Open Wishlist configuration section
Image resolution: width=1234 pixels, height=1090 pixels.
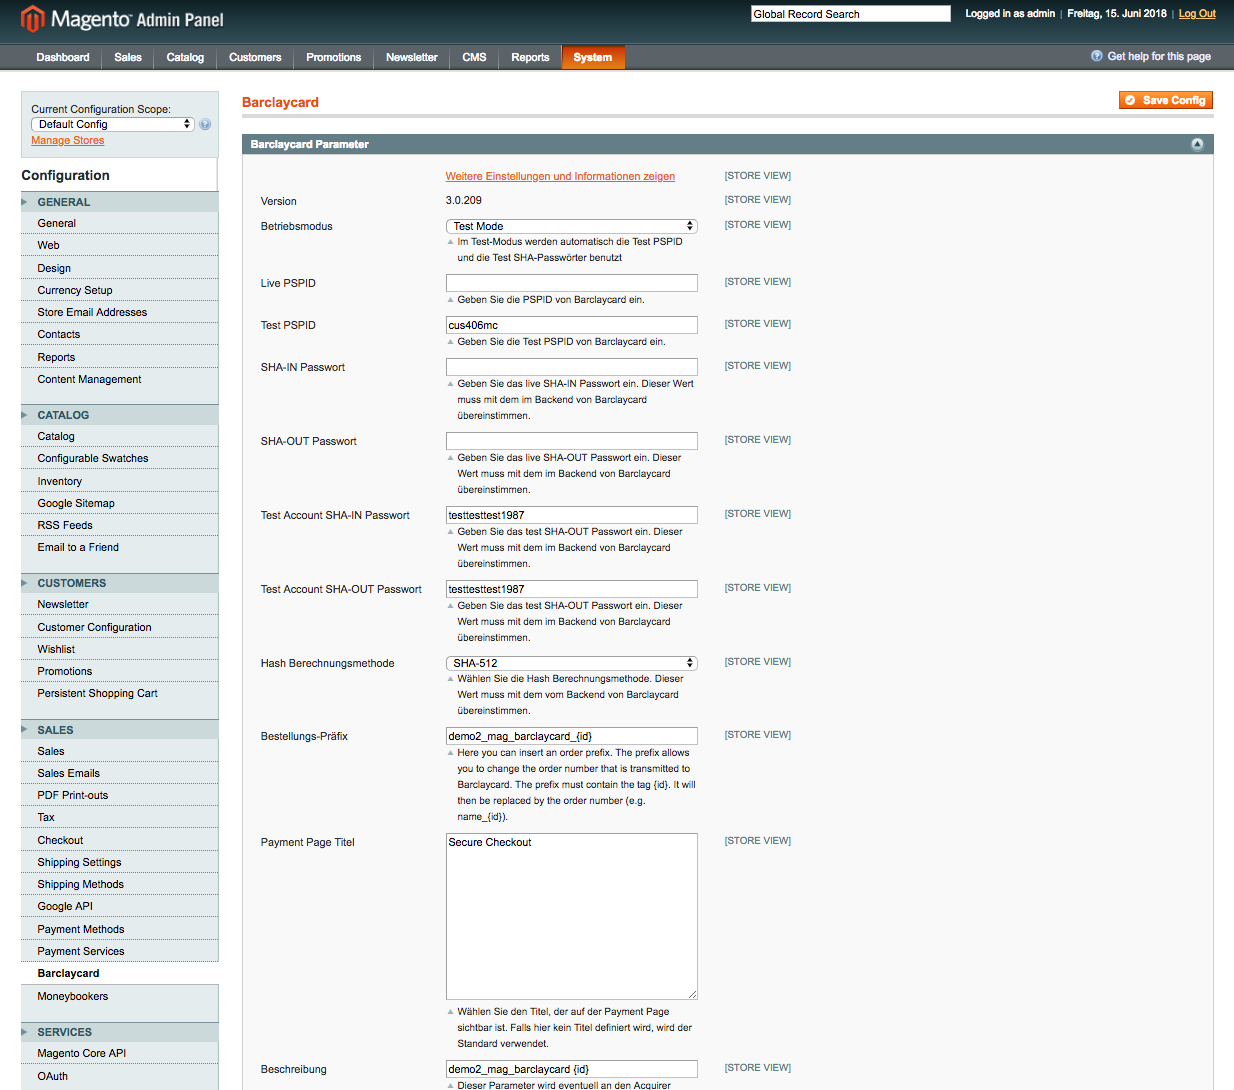(x=120, y=649)
